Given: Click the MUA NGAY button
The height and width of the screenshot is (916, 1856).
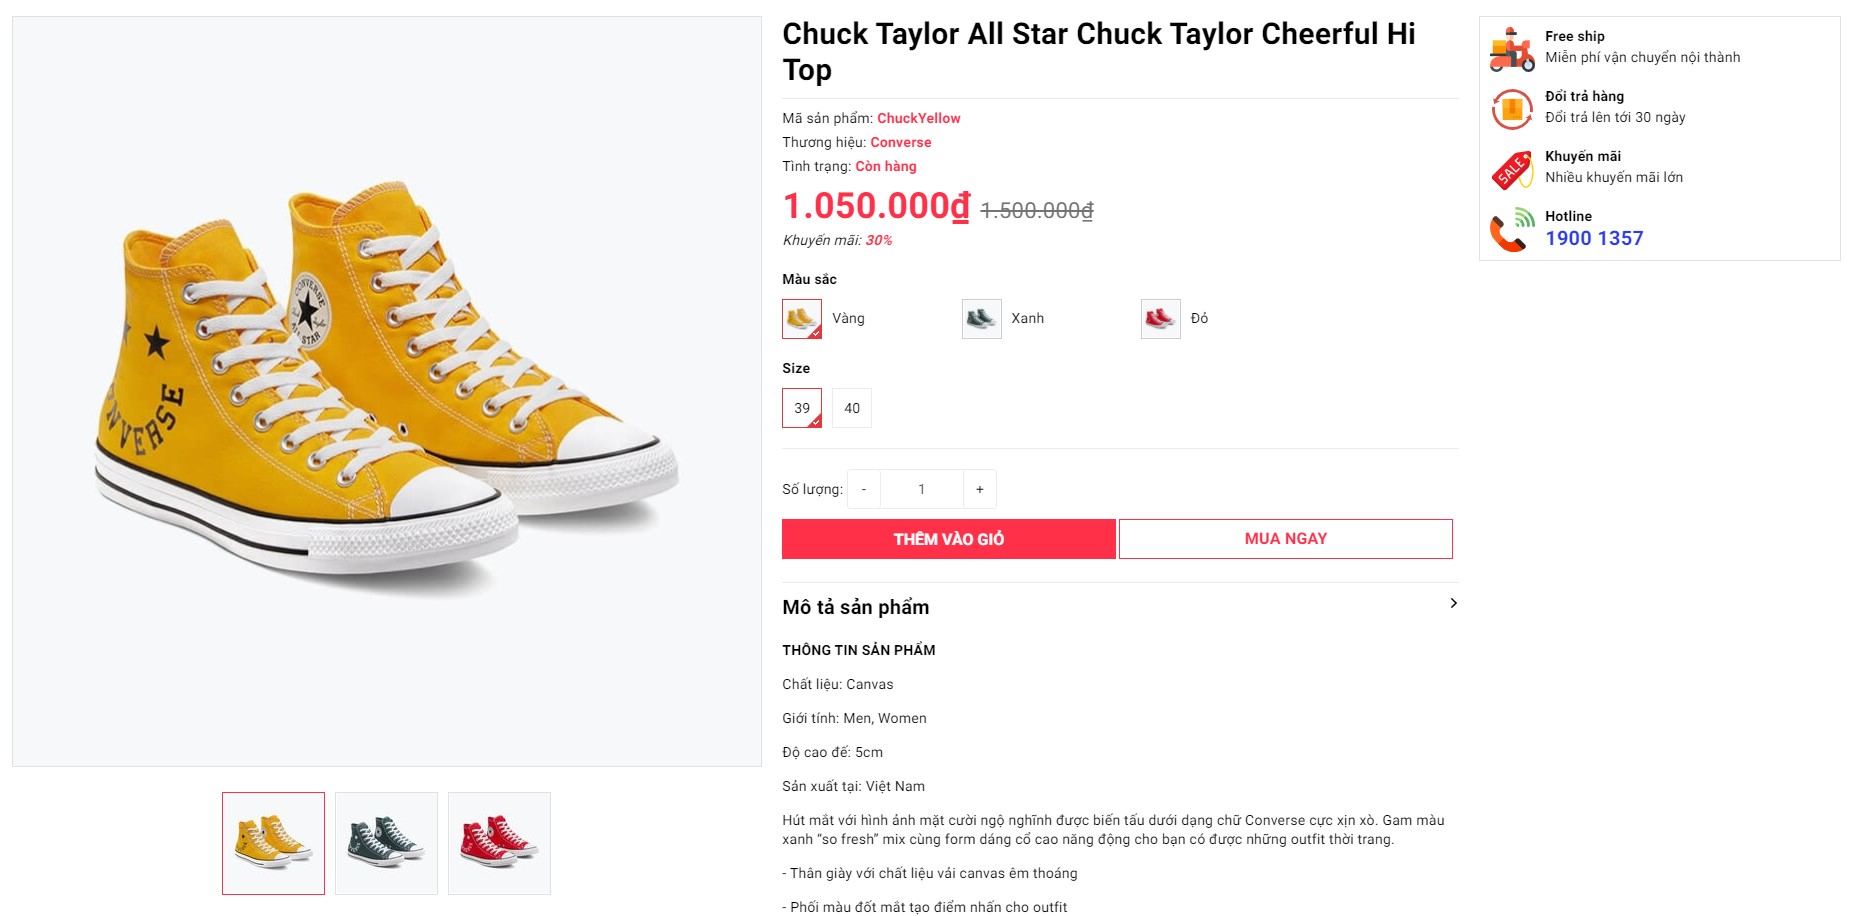Looking at the screenshot, I should [x=1285, y=539].
